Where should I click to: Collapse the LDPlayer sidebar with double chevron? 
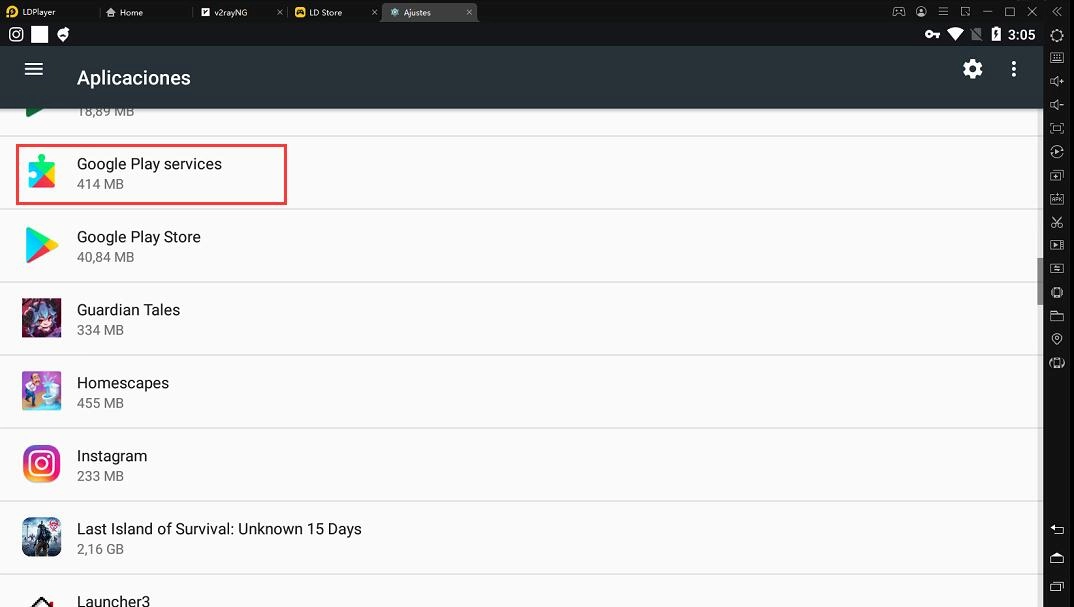(1057, 12)
